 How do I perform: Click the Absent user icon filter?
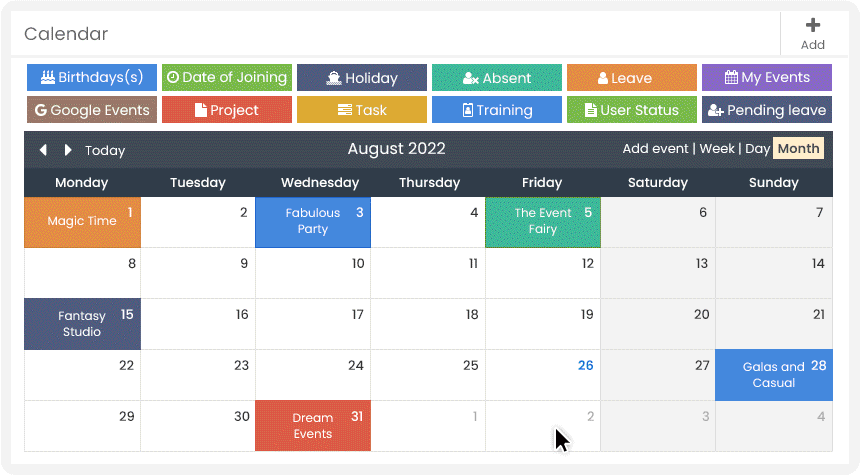point(496,77)
